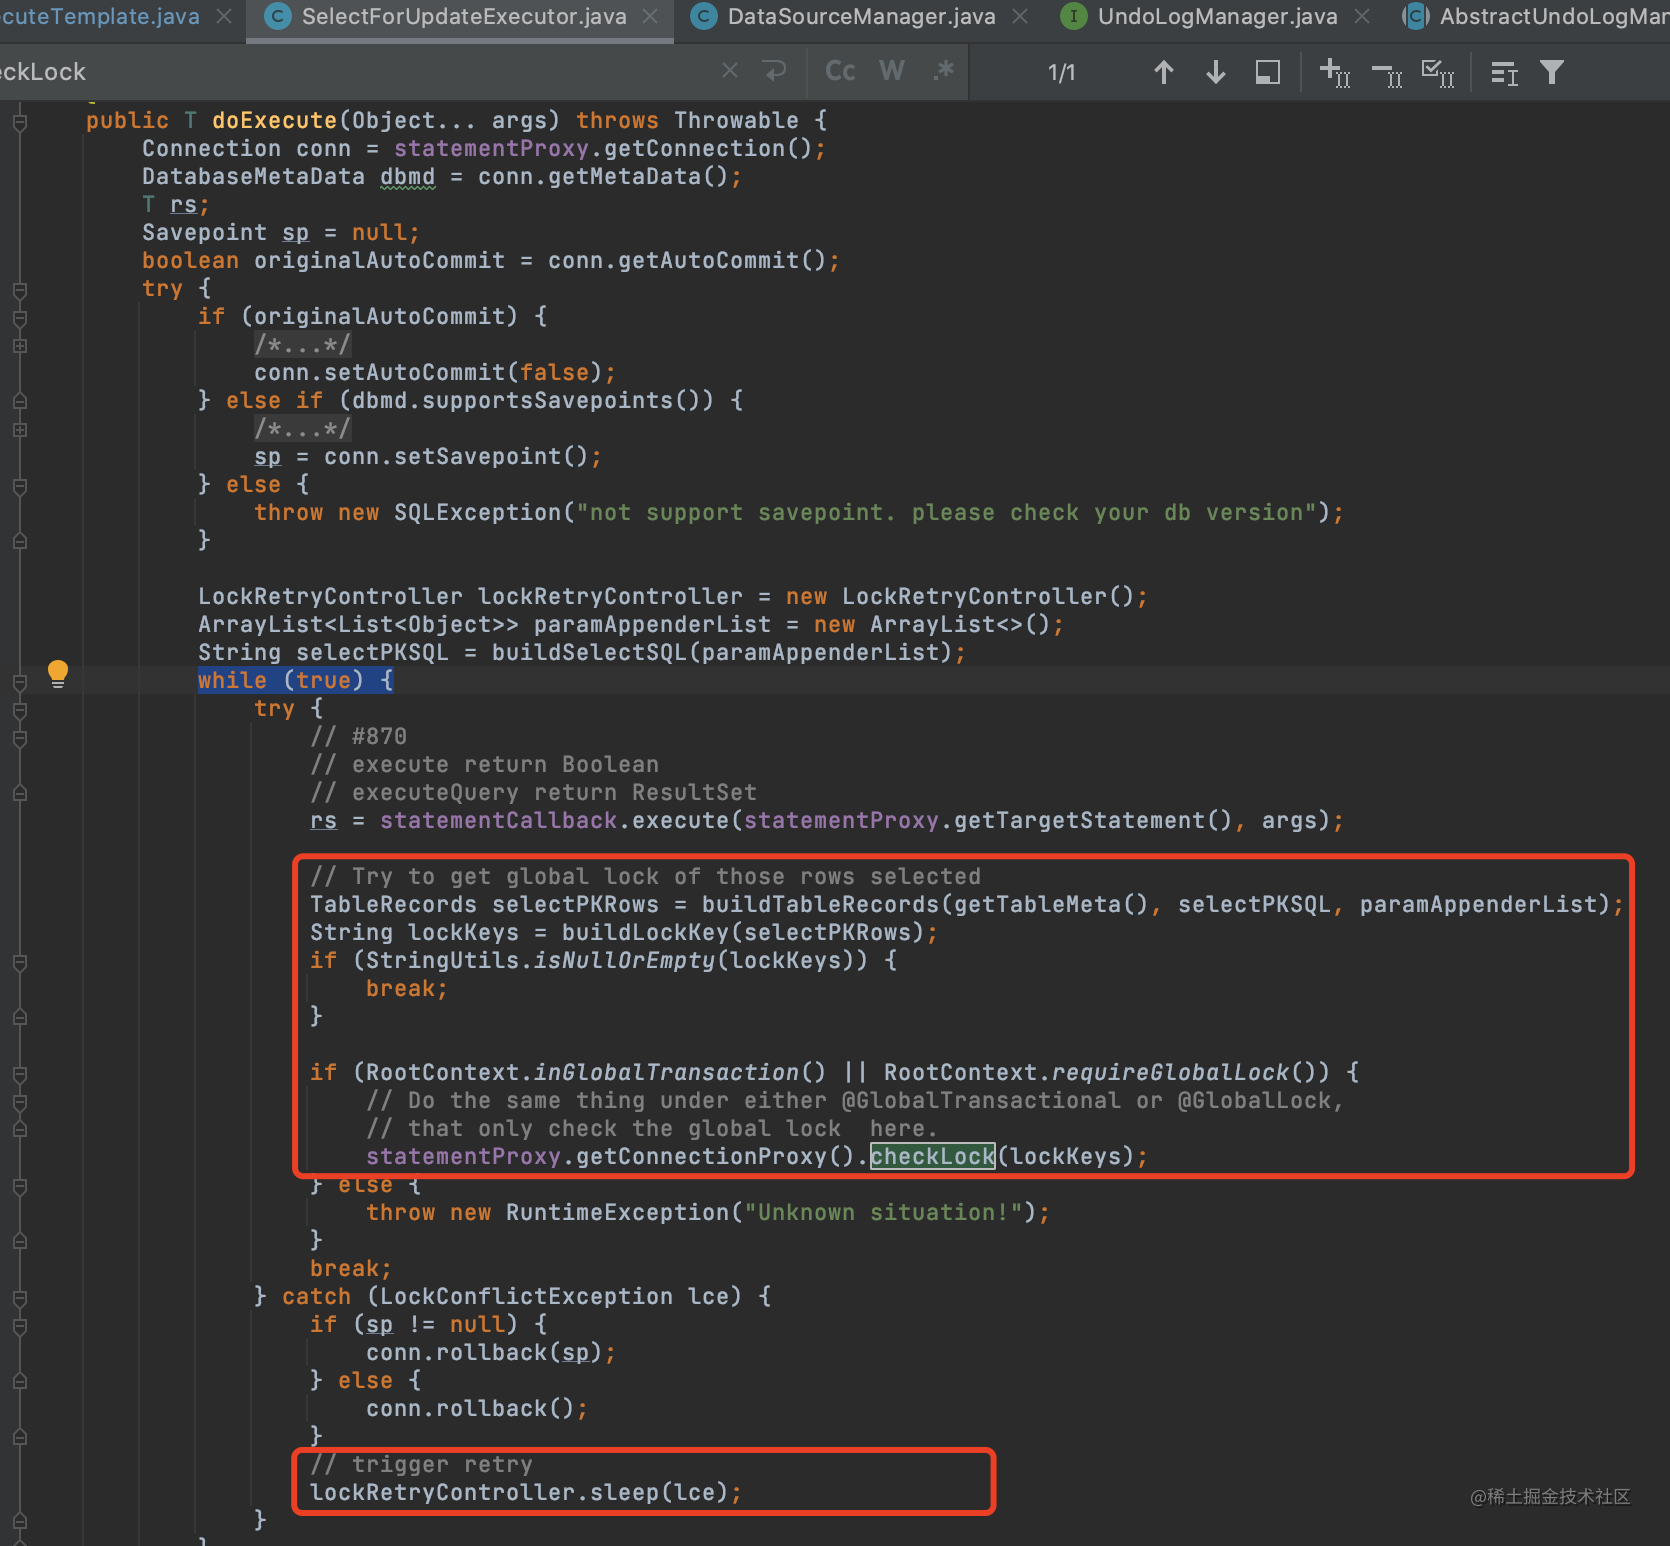
Task: Collapse the outer try block fold marker
Action: (x=19, y=290)
